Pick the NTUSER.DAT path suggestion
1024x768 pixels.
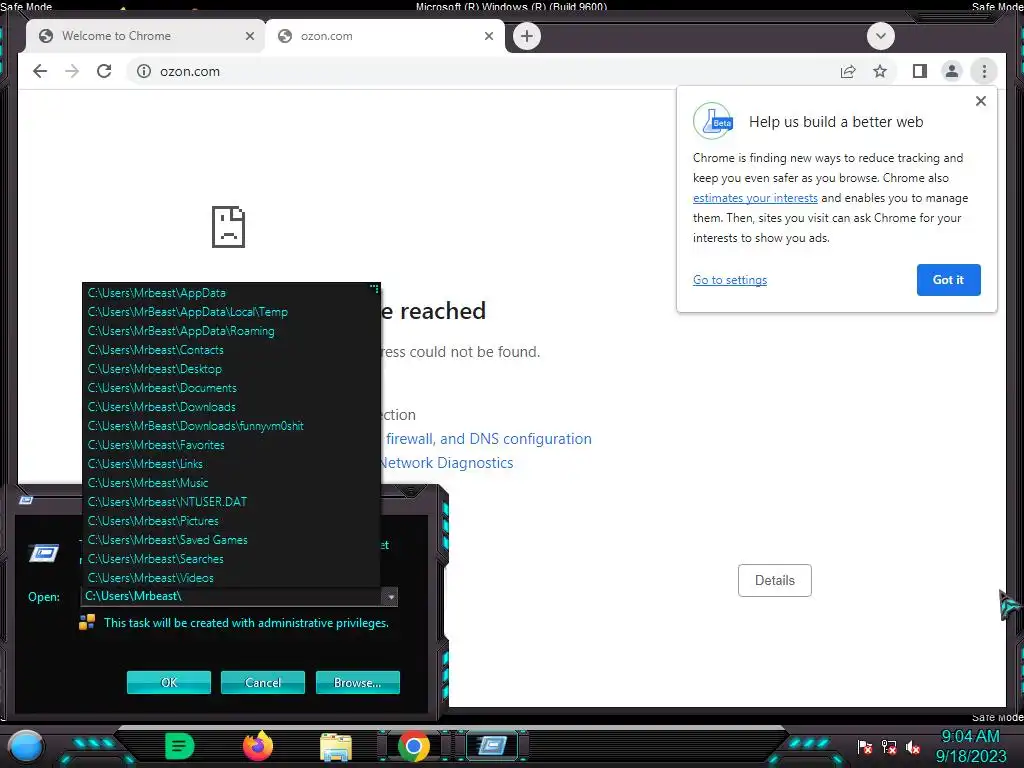tap(231, 501)
